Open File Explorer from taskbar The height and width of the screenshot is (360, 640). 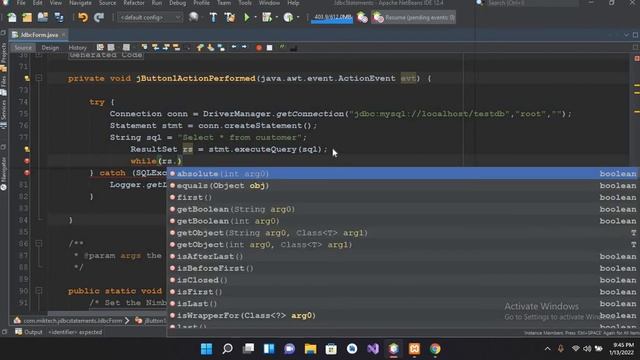click(x=310, y=349)
